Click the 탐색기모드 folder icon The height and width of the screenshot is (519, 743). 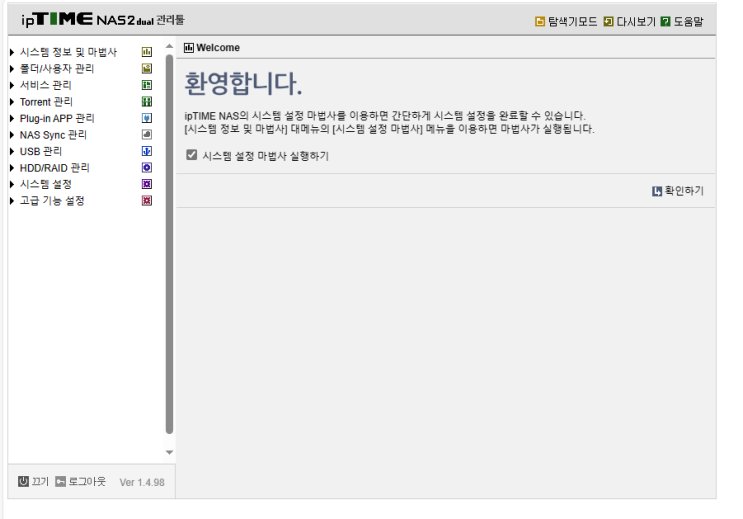tap(540, 21)
